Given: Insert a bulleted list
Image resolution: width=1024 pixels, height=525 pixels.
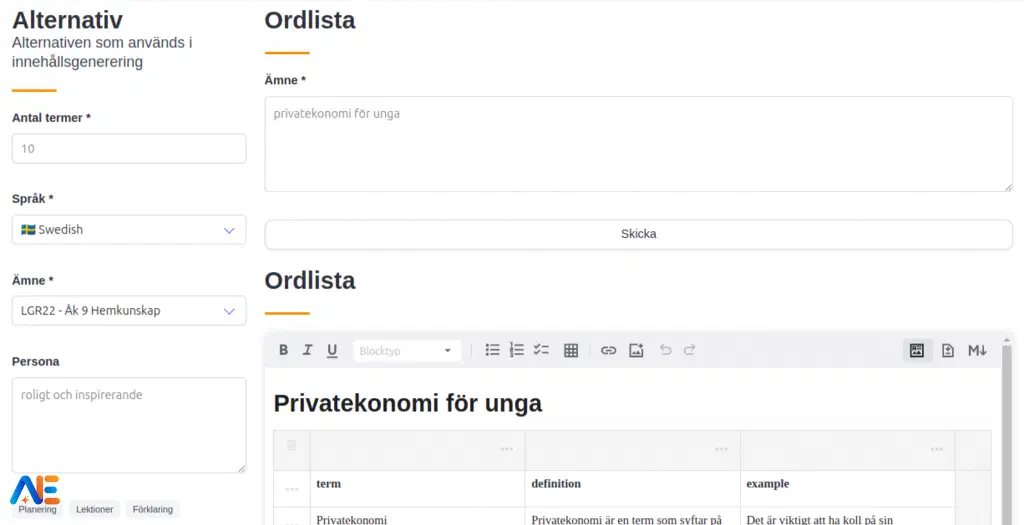Looking at the screenshot, I should click(x=492, y=350).
